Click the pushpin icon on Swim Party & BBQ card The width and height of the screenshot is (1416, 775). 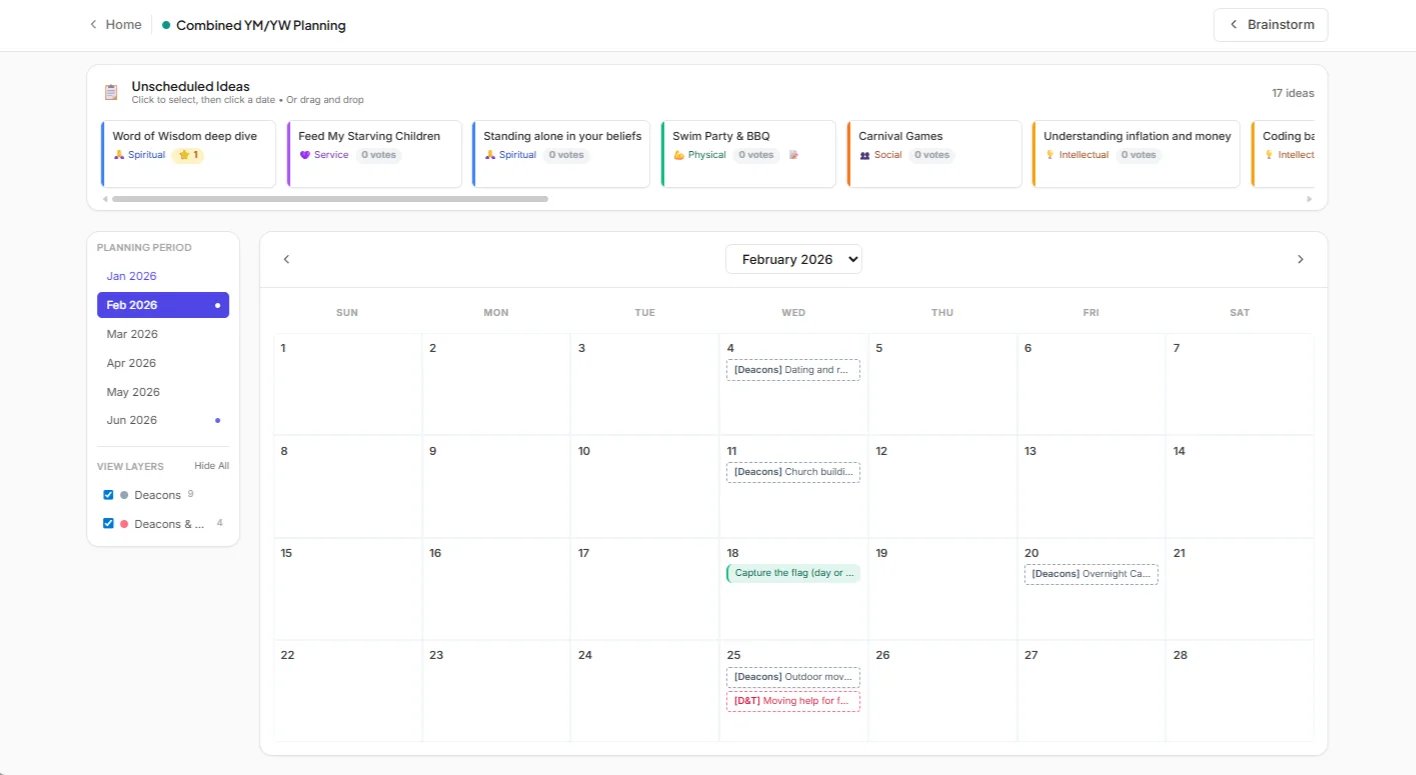pos(794,155)
